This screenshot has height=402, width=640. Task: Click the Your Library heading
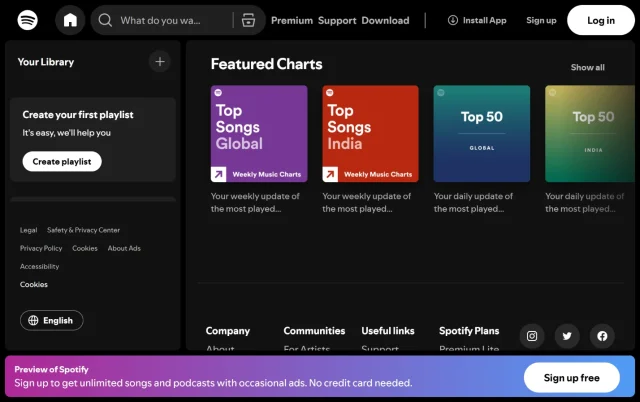point(46,62)
